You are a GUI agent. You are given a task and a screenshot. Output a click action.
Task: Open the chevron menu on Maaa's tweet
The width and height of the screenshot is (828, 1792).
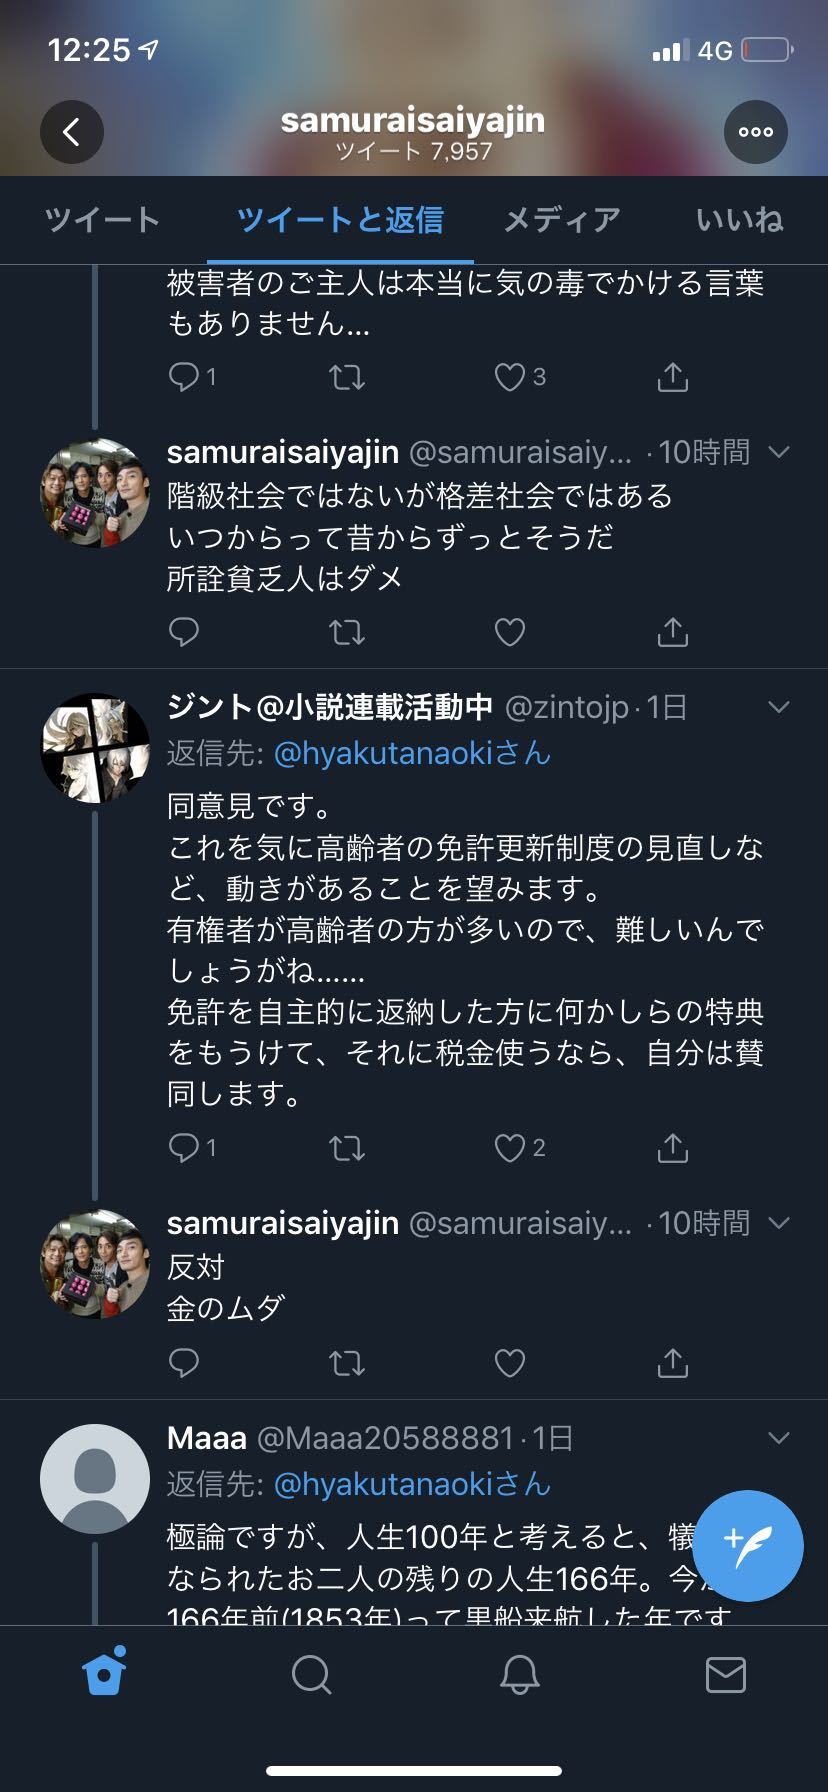(x=778, y=1438)
